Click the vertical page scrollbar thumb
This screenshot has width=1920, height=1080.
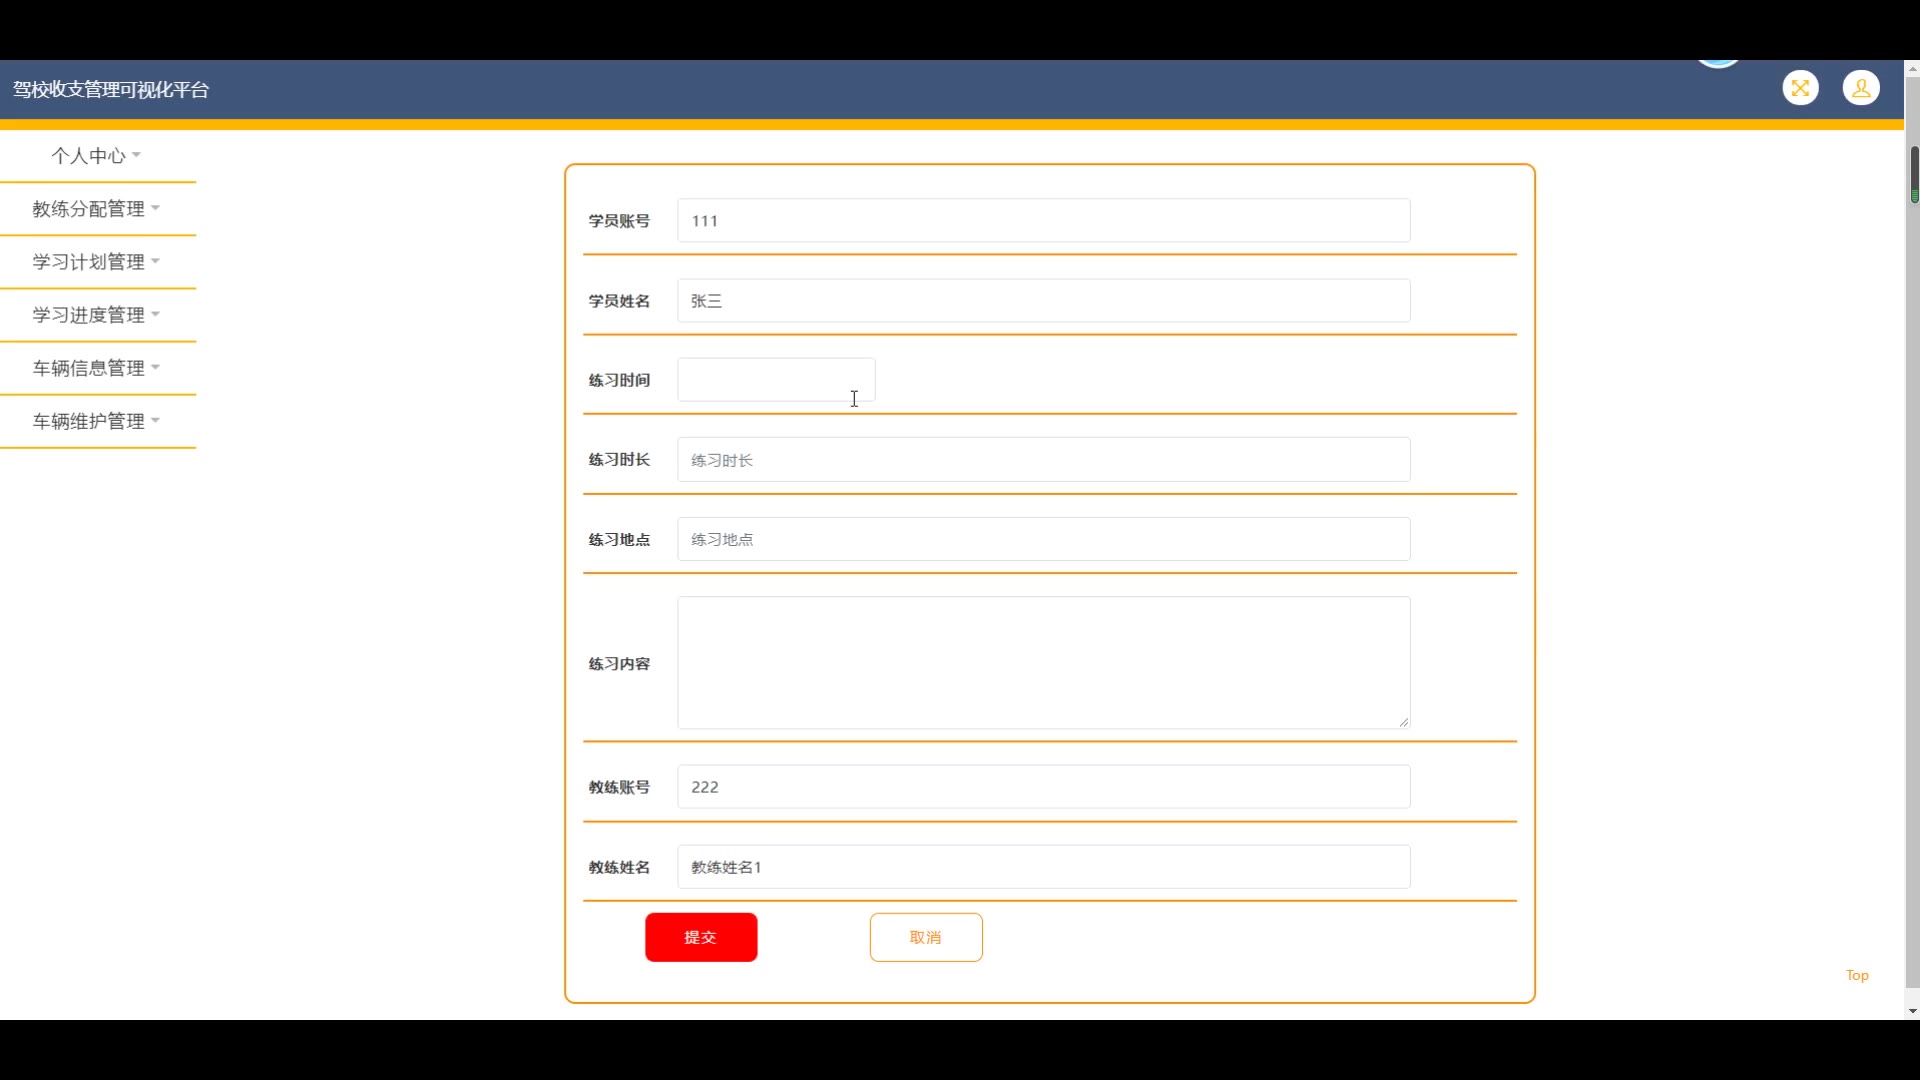point(1913,174)
